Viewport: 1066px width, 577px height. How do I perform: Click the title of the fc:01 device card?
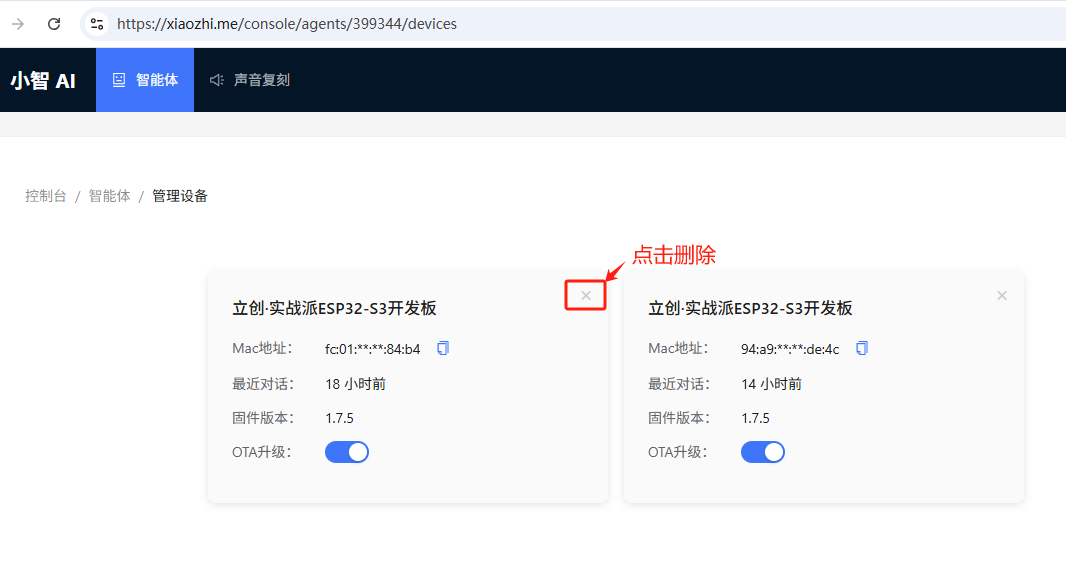click(334, 309)
